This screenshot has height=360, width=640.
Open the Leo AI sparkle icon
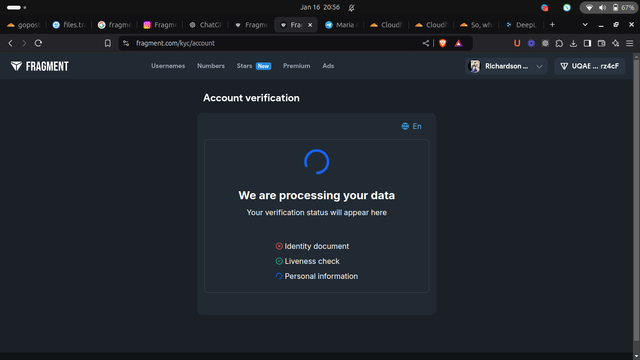tap(616, 43)
